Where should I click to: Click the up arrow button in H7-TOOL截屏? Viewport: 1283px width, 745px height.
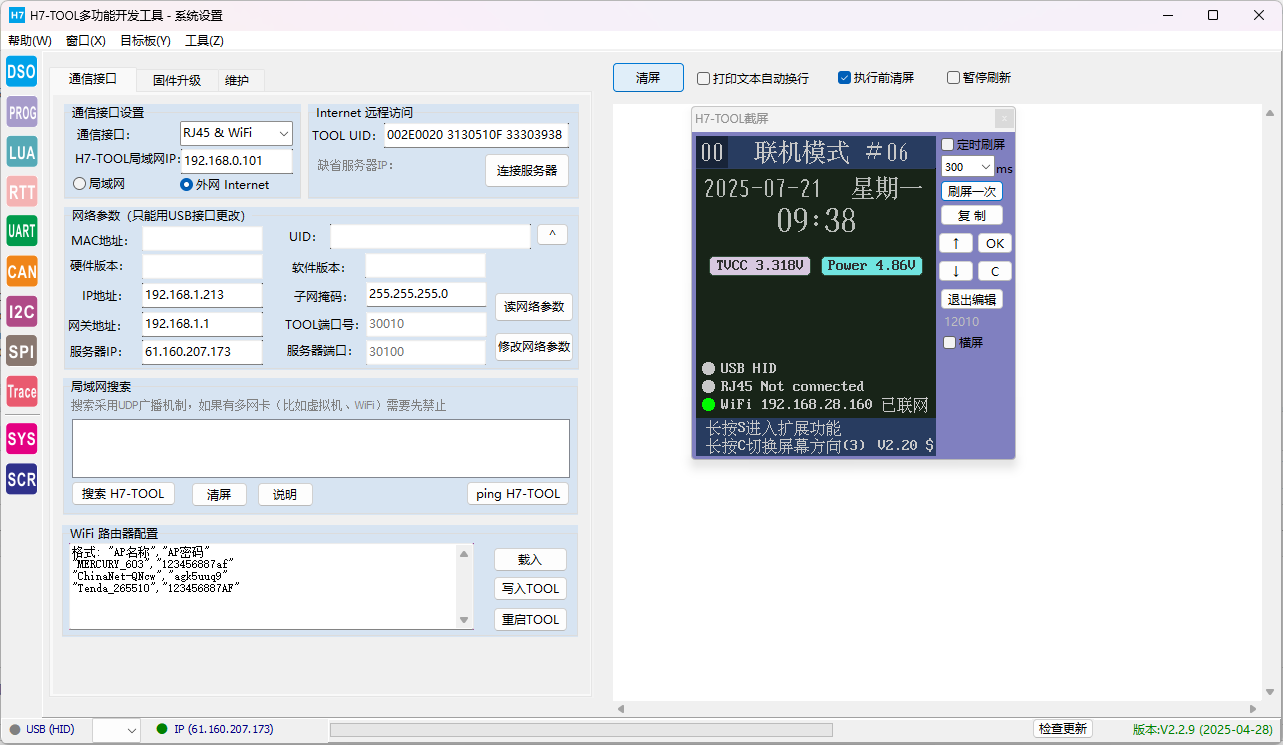coord(956,243)
